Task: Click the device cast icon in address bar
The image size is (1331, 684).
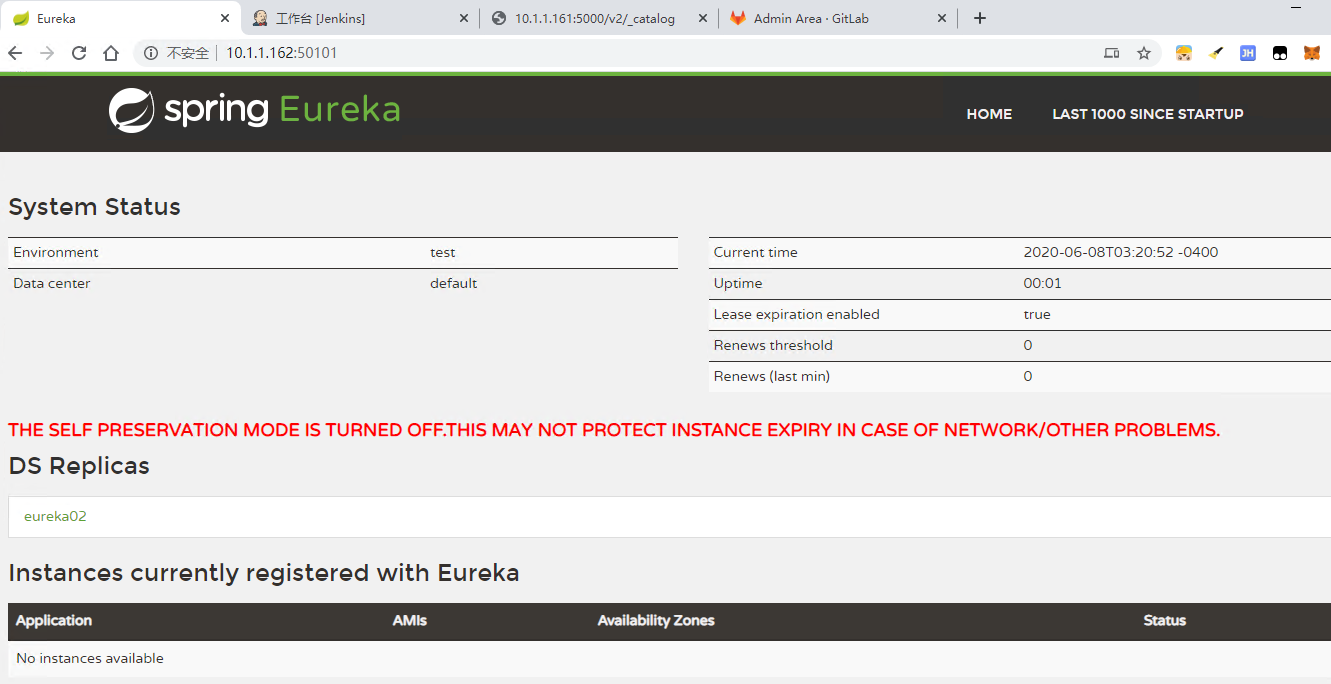Action: [x=1111, y=53]
